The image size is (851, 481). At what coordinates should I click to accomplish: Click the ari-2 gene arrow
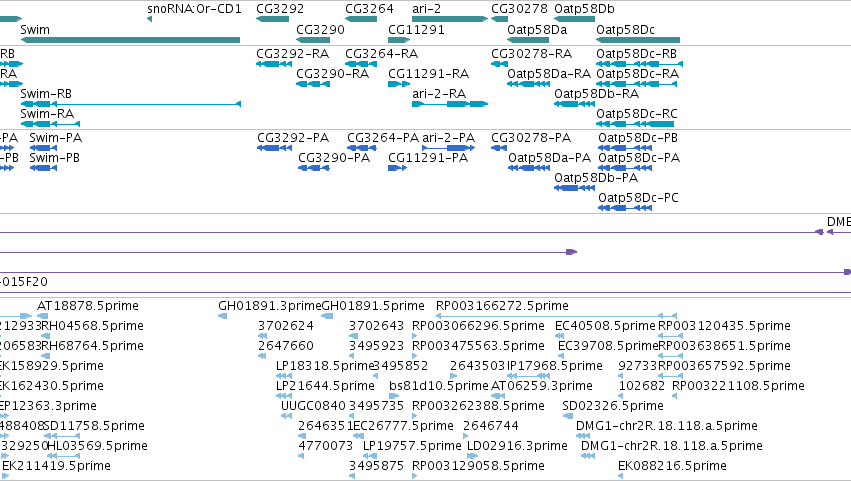click(x=450, y=19)
